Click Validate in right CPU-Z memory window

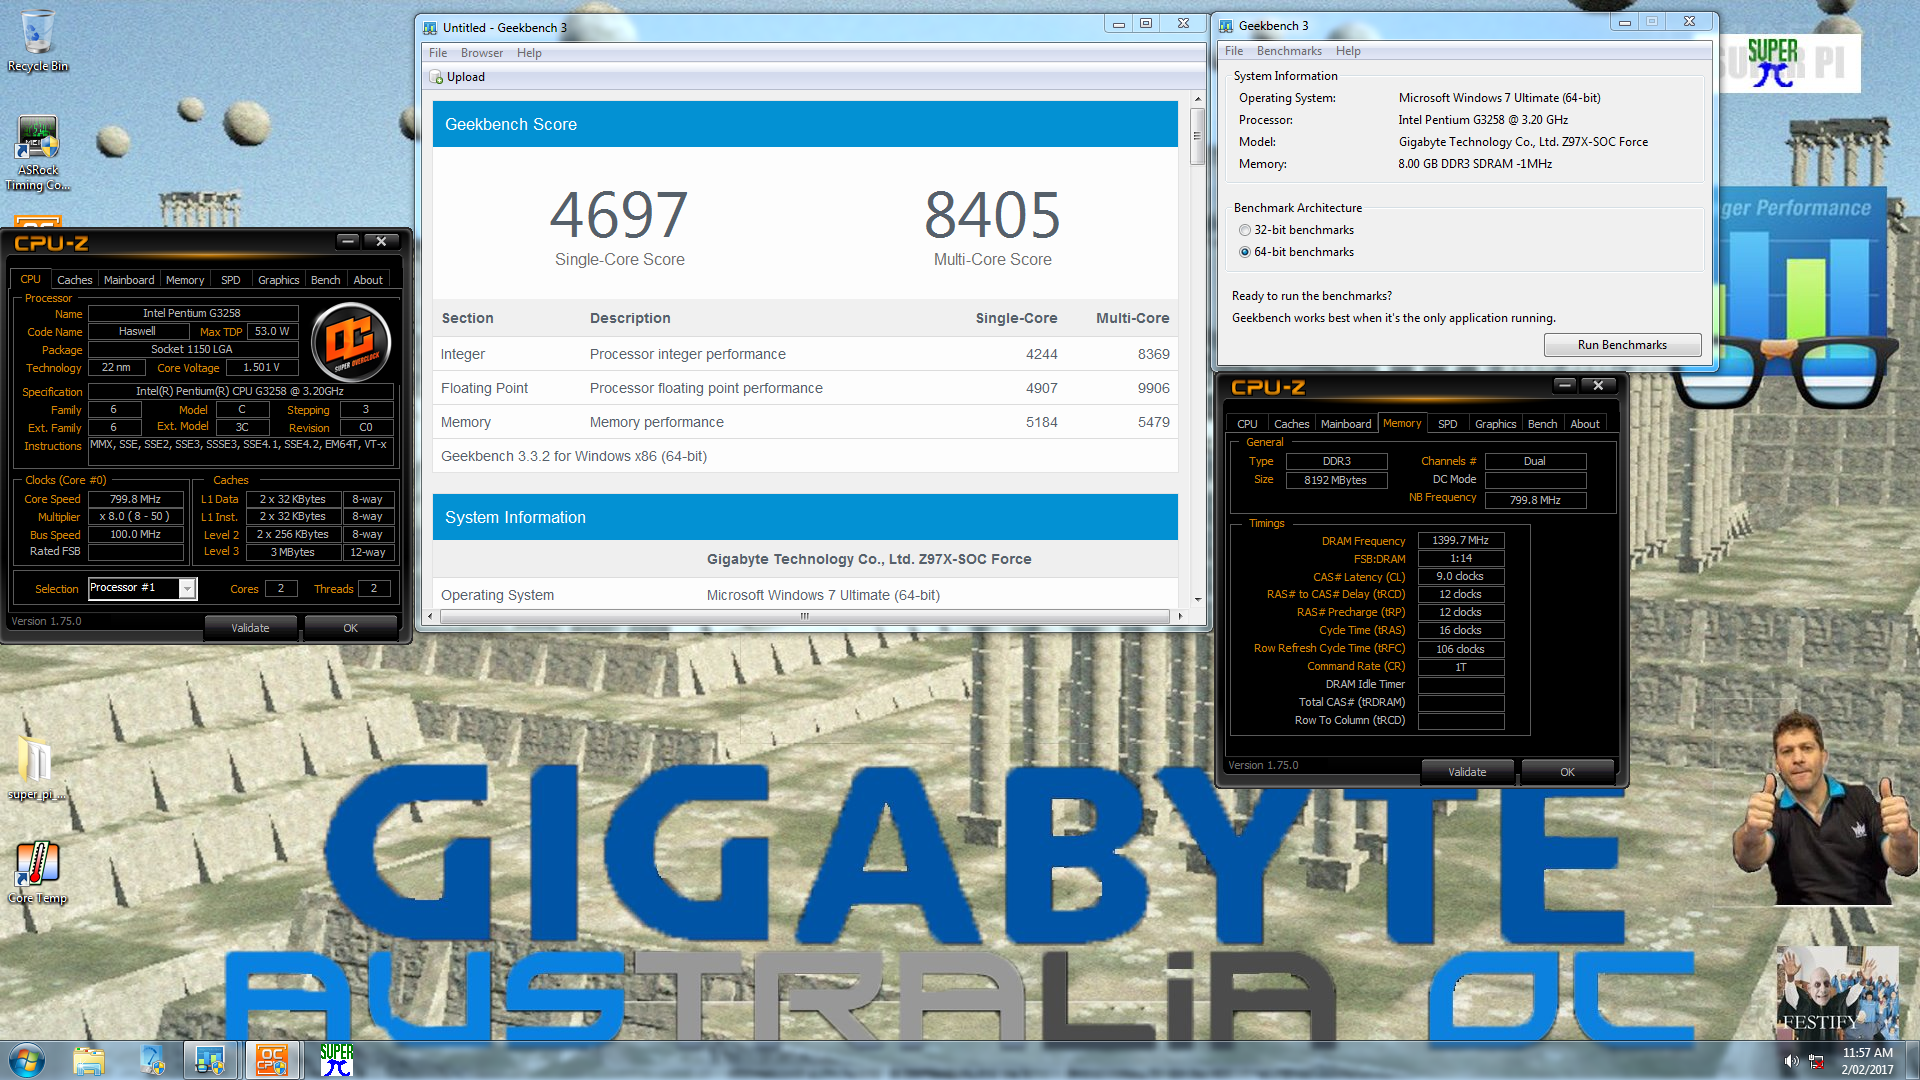(1467, 772)
